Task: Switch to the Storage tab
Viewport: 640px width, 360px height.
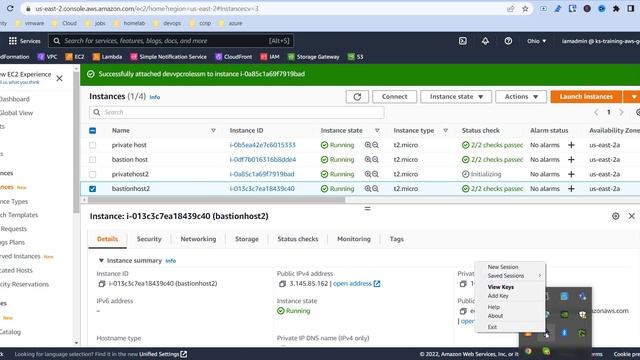Action: click(x=247, y=239)
